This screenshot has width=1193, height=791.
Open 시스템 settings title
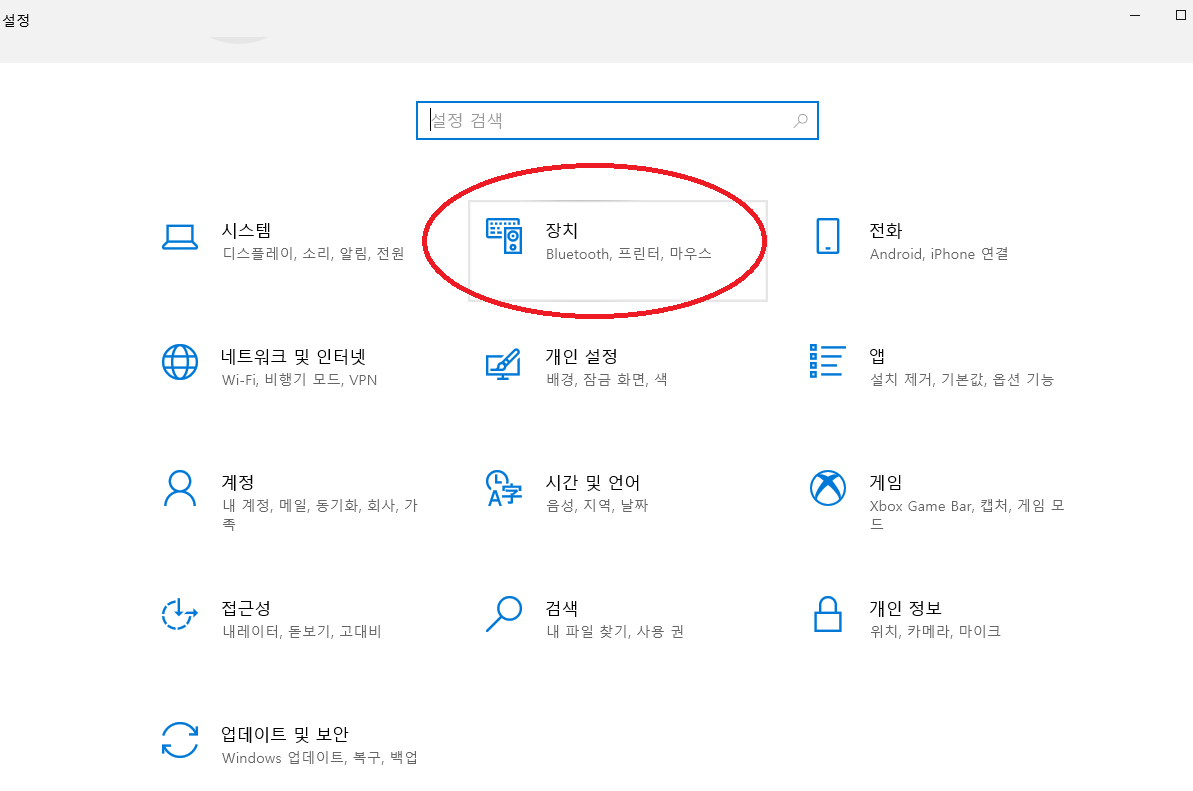click(x=246, y=230)
